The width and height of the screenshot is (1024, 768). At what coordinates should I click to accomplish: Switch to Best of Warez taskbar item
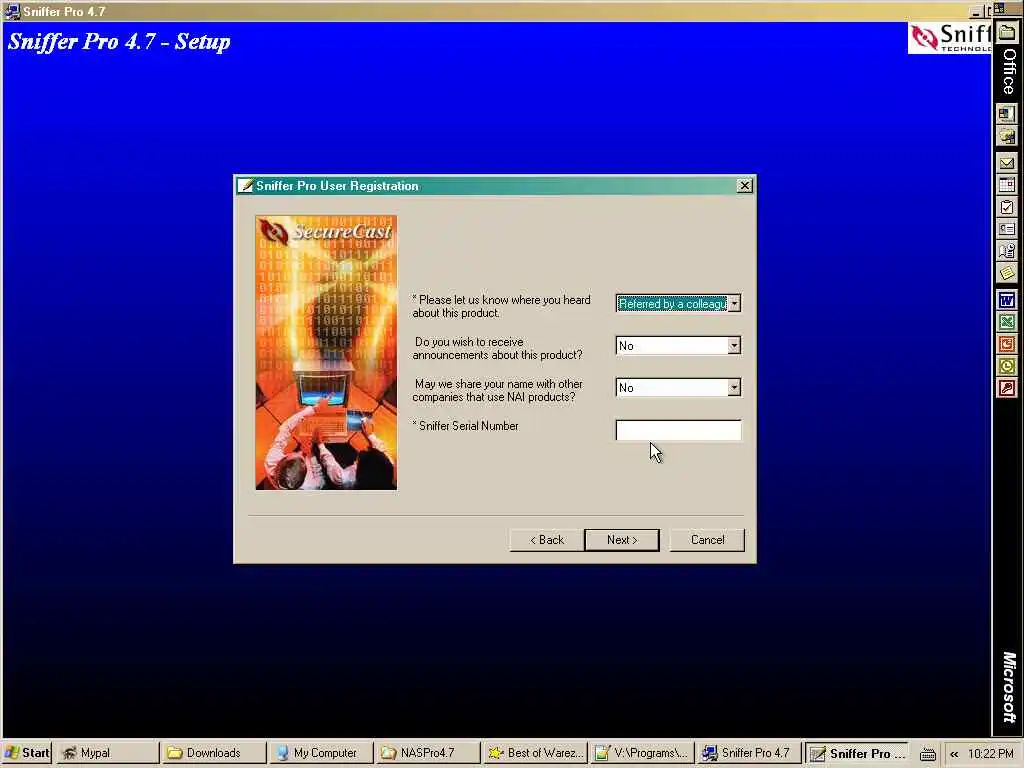coord(534,753)
